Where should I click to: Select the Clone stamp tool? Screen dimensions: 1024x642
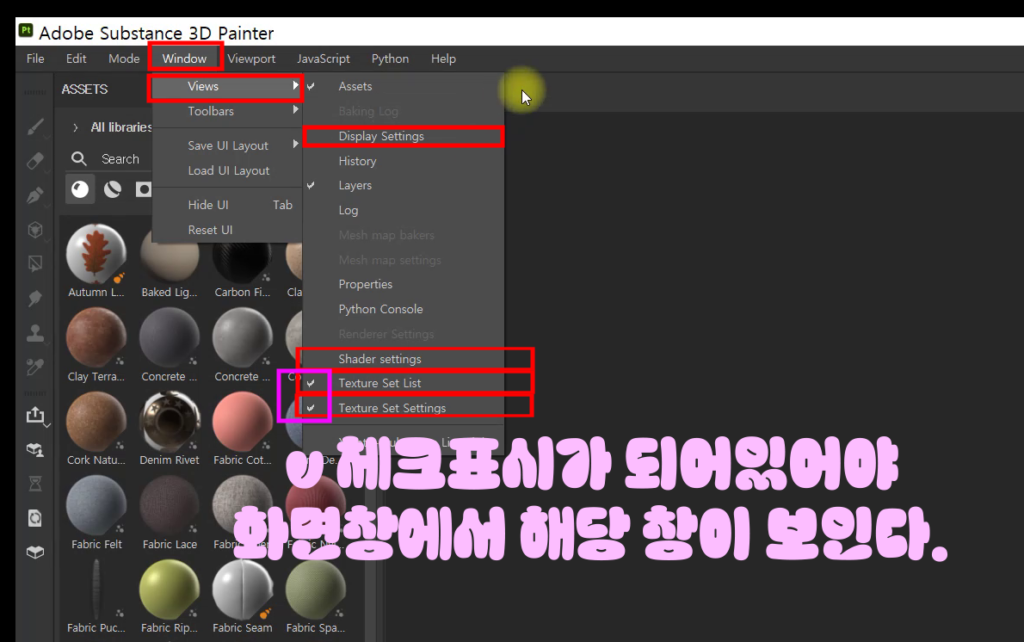click(x=35, y=333)
